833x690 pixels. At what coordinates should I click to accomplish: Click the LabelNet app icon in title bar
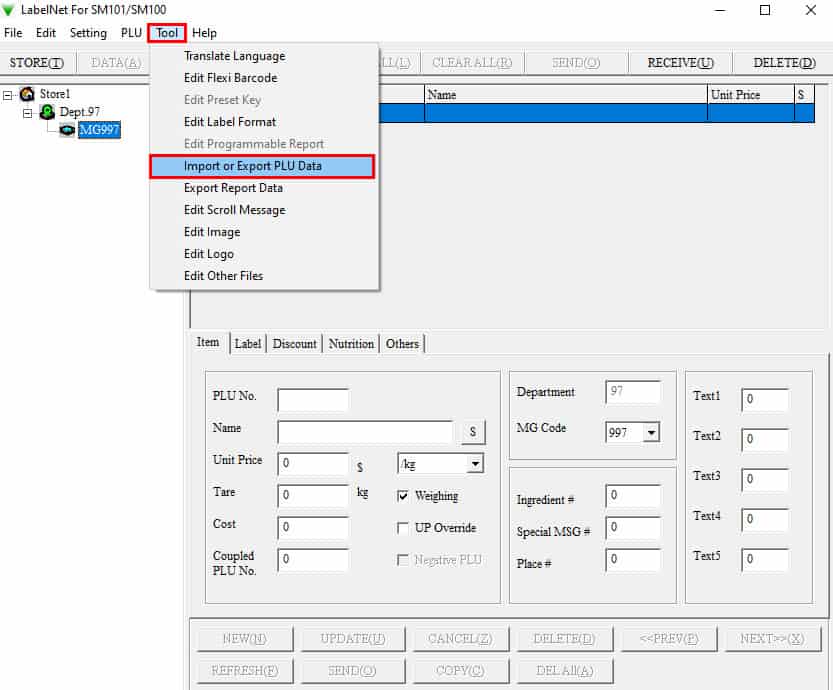[8, 10]
